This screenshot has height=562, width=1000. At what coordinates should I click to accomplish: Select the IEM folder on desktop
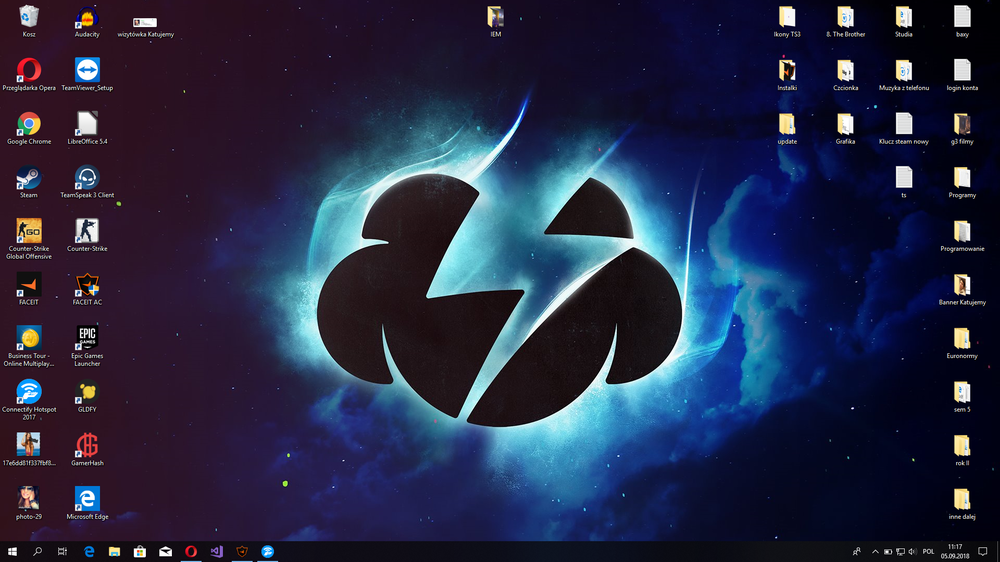[496, 22]
